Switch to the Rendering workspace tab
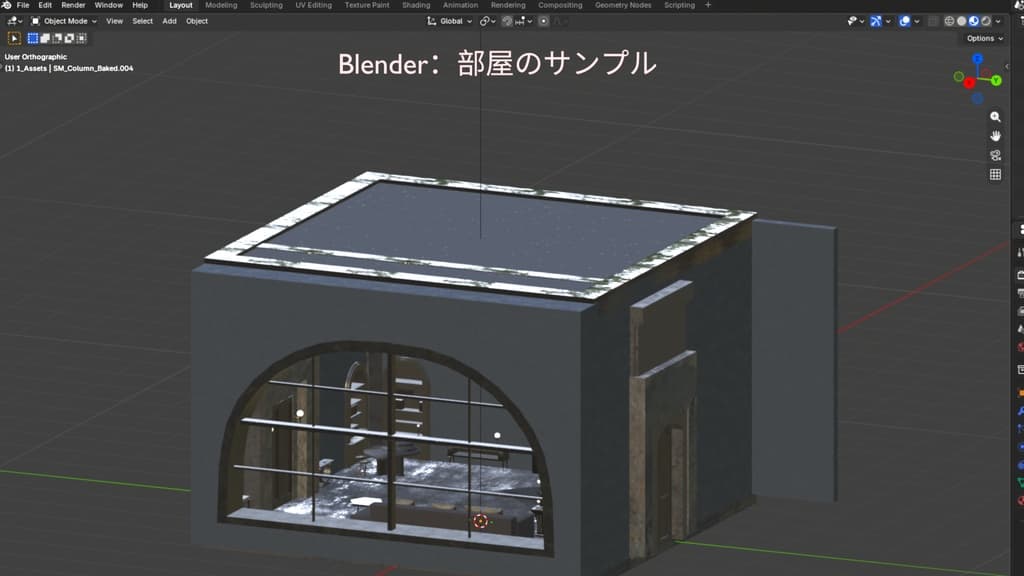The image size is (1024, 576). [508, 5]
